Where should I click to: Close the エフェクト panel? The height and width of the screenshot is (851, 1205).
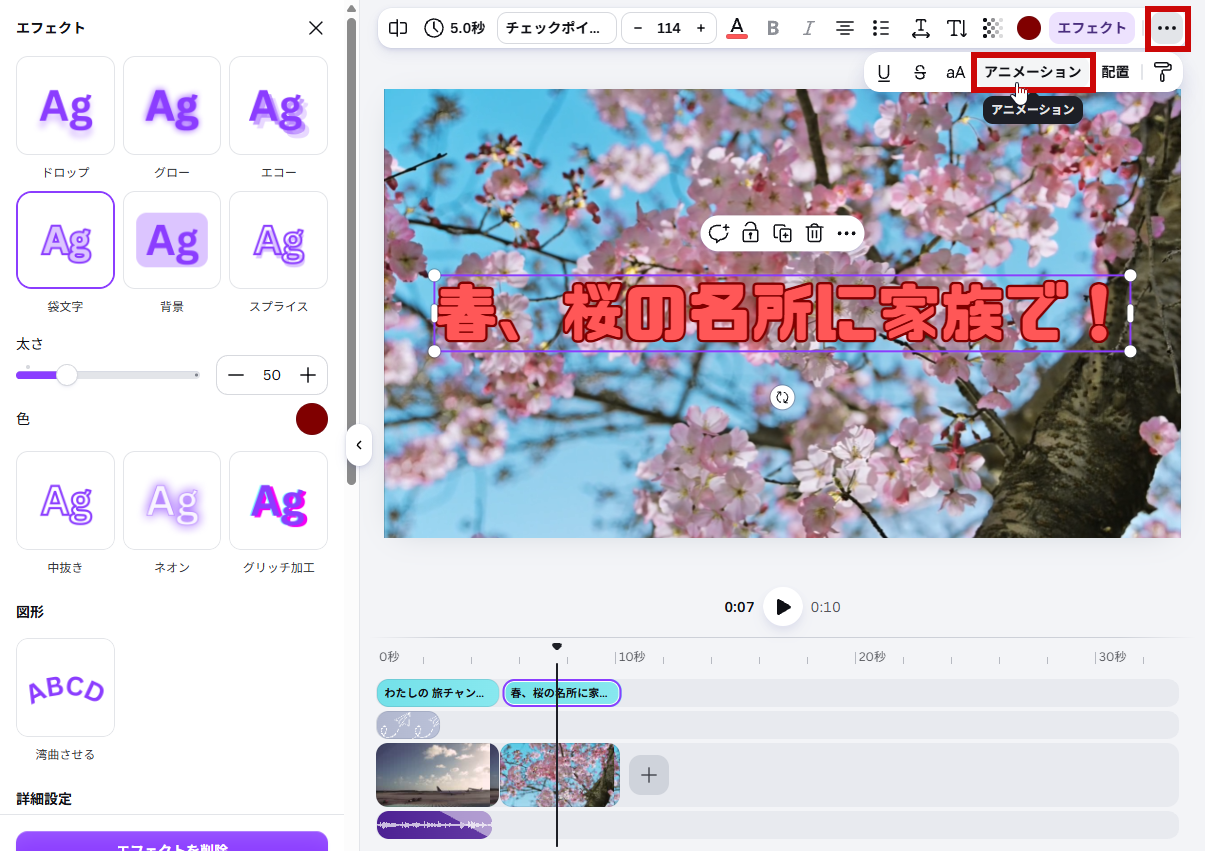(x=316, y=28)
